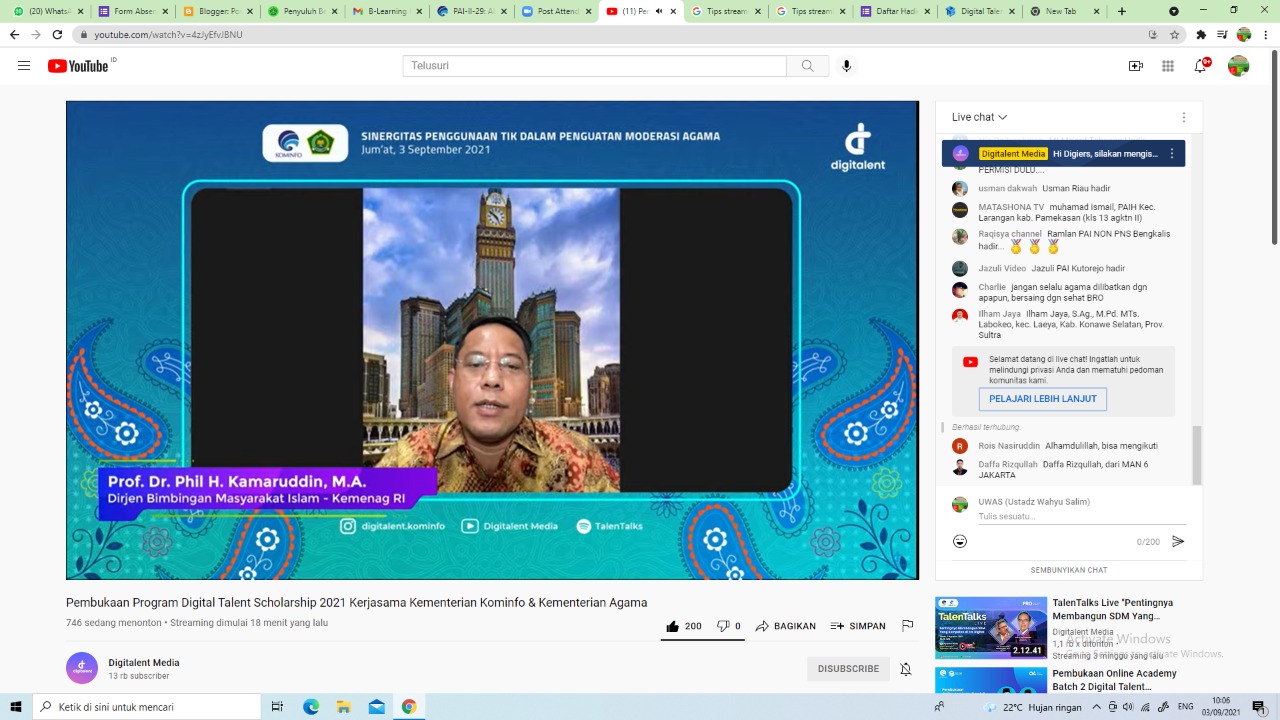Focus the 'Tulis sesuatu...' chat input

click(x=1082, y=517)
